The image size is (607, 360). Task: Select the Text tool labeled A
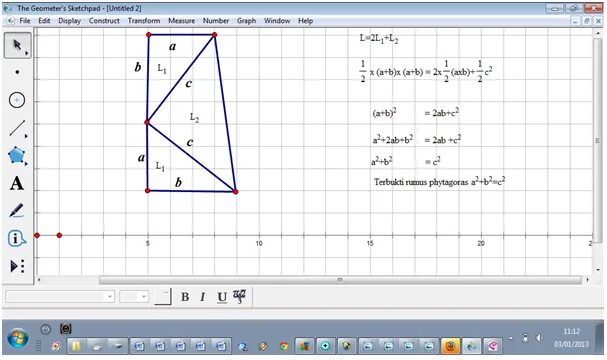coord(17,183)
